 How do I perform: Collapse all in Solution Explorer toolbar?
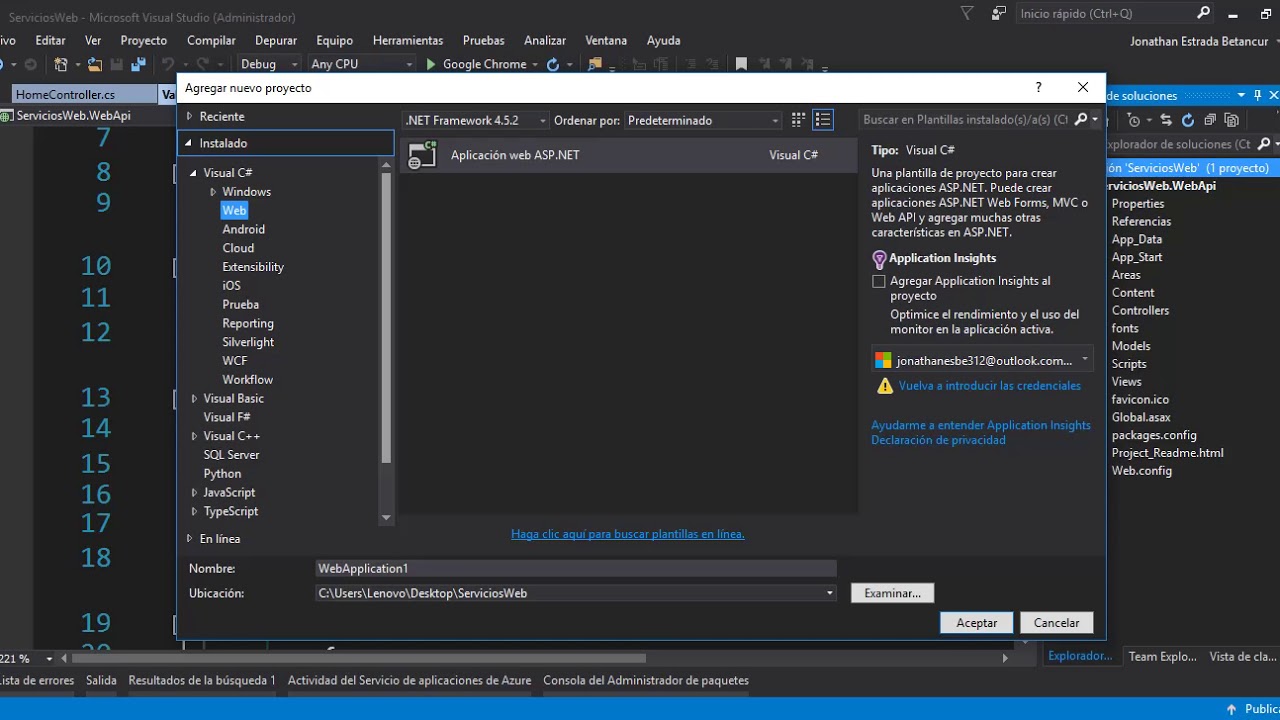(x=1210, y=120)
